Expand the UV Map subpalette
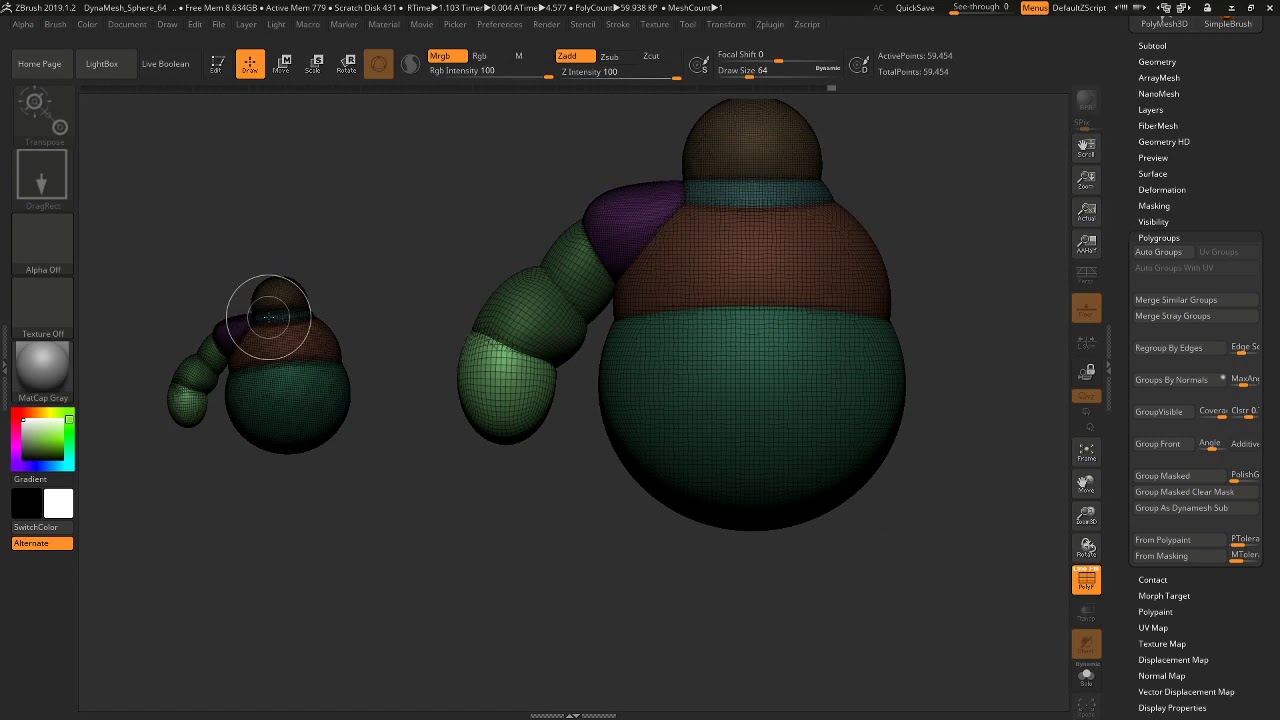This screenshot has width=1280, height=720. [x=1153, y=628]
